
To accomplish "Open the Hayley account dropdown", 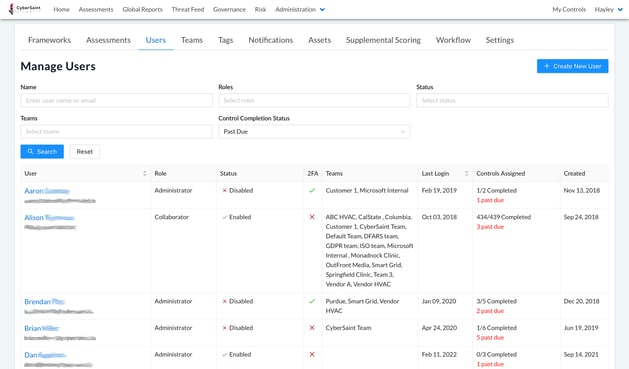I will [609, 9].
